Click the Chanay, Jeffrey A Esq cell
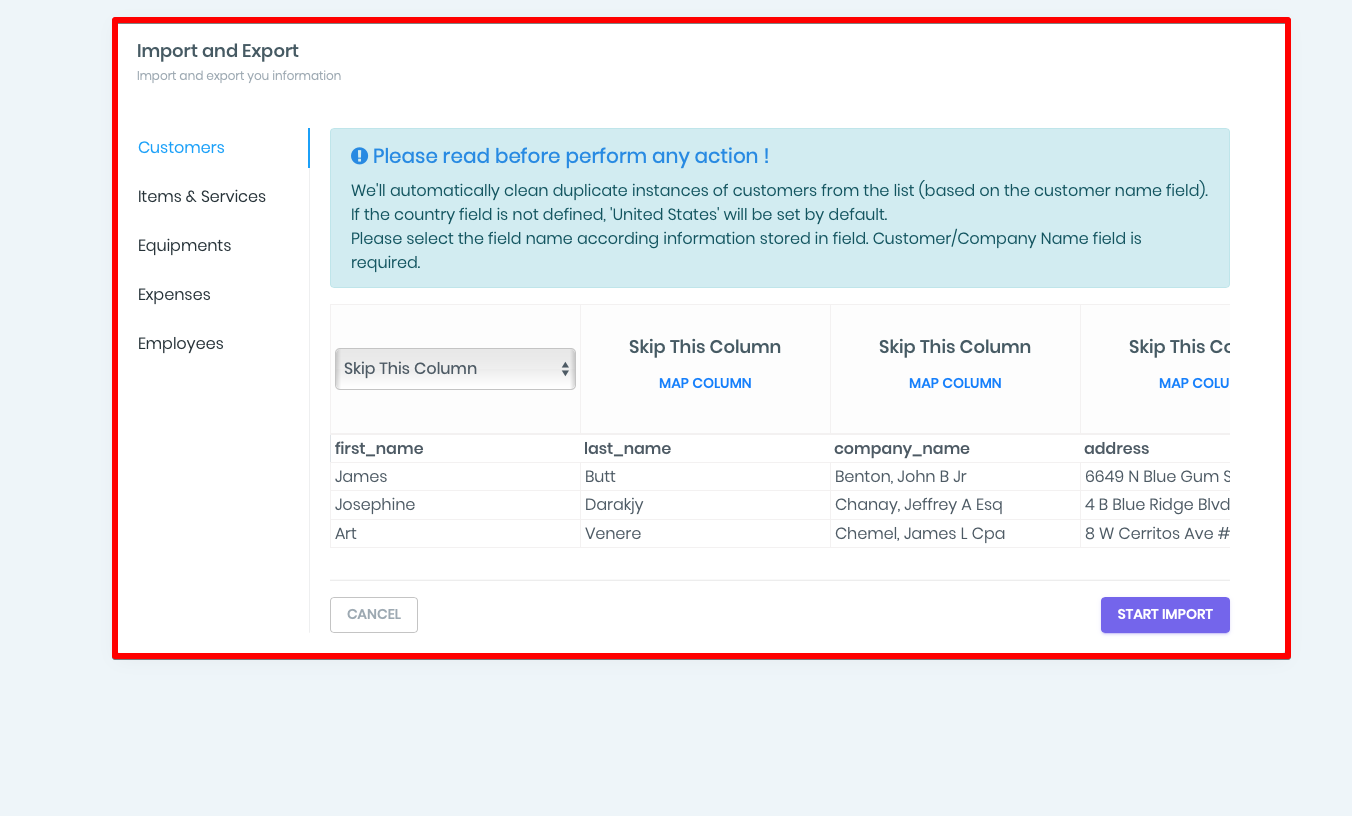 pos(955,505)
